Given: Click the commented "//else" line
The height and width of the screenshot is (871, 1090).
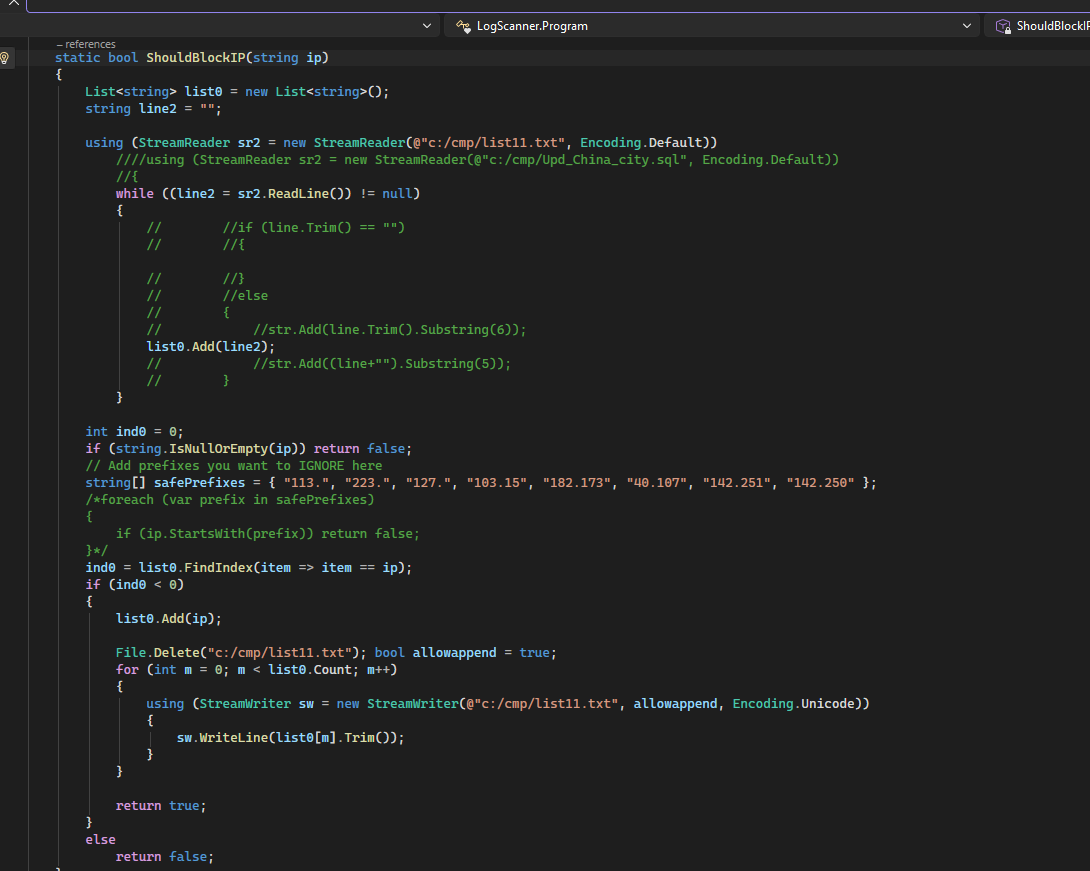Looking at the screenshot, I should click(207, 295).
